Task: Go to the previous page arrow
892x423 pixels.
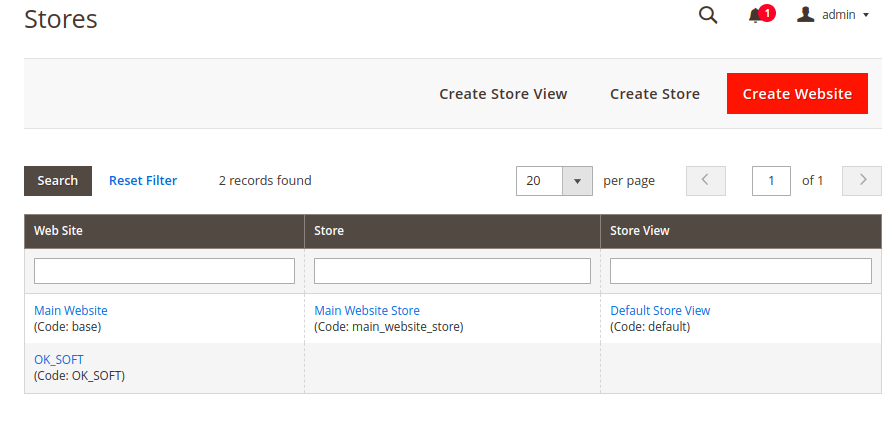Action: click(706, 181)
